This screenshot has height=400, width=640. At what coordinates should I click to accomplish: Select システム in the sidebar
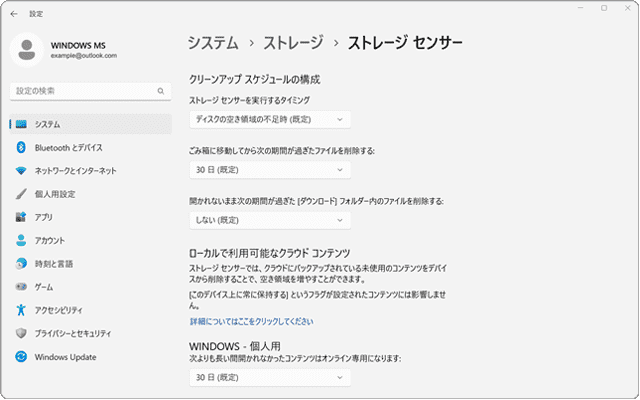(x=91, y=124)
